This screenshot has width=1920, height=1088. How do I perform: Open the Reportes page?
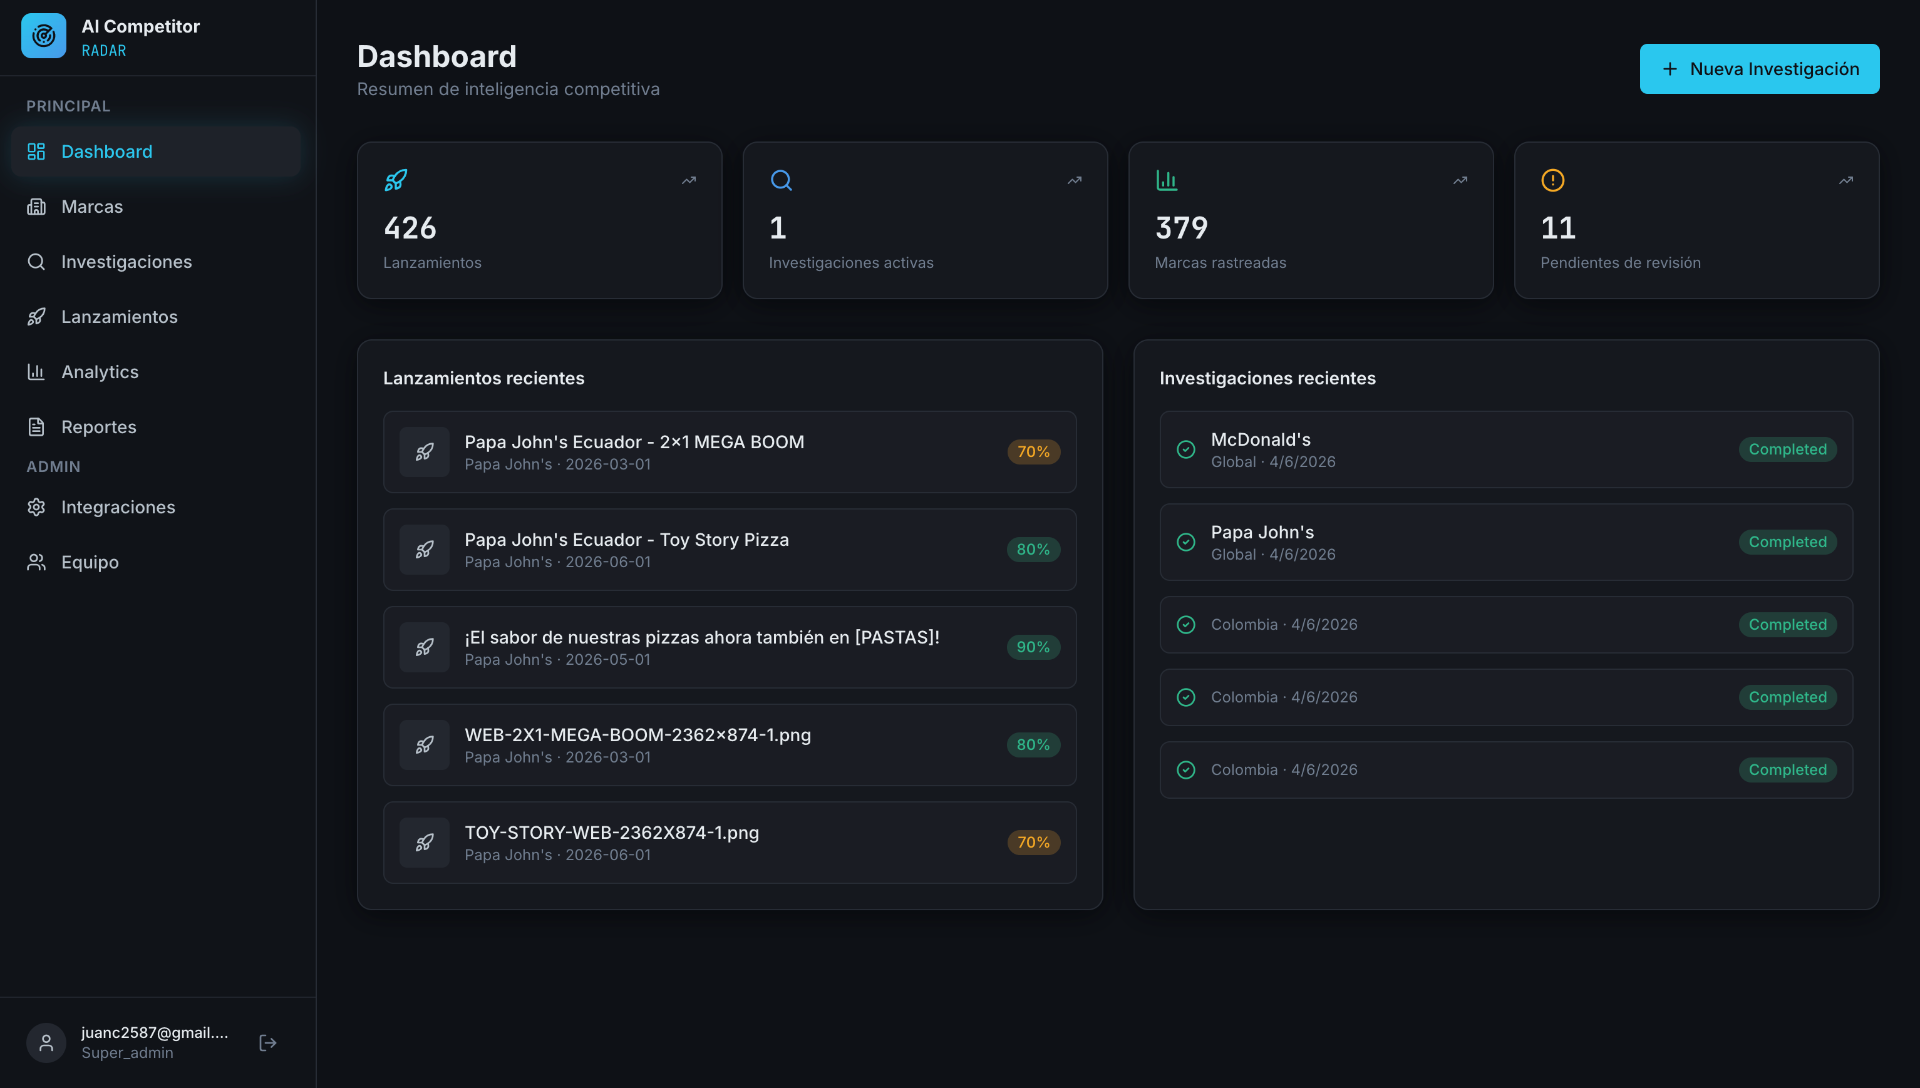point(156,427)
